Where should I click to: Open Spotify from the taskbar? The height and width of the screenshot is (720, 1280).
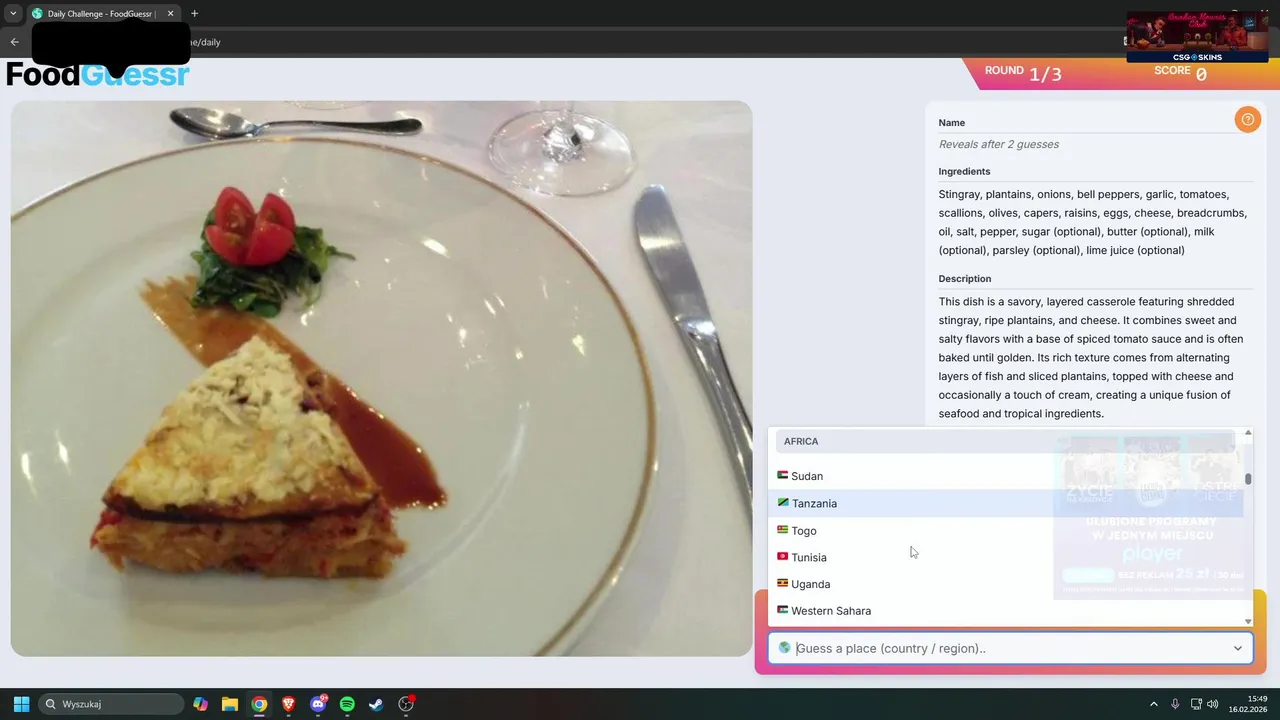[347, 704]
